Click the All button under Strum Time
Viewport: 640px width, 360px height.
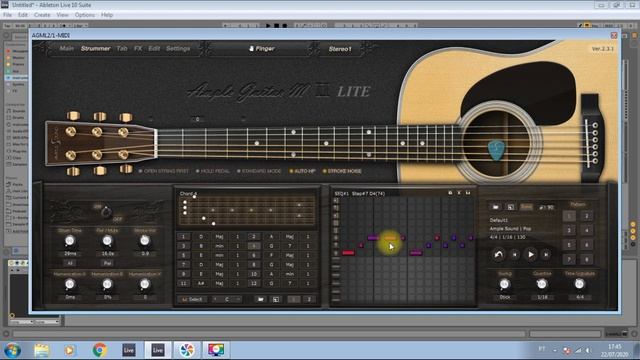coord(70,263)
